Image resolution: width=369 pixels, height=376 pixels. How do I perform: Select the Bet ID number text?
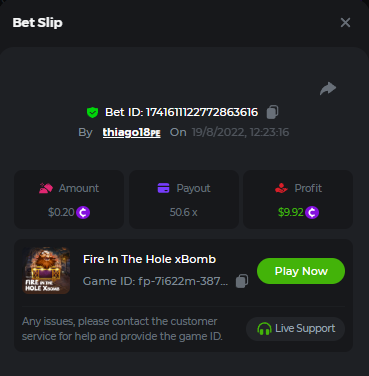[202, 112]
